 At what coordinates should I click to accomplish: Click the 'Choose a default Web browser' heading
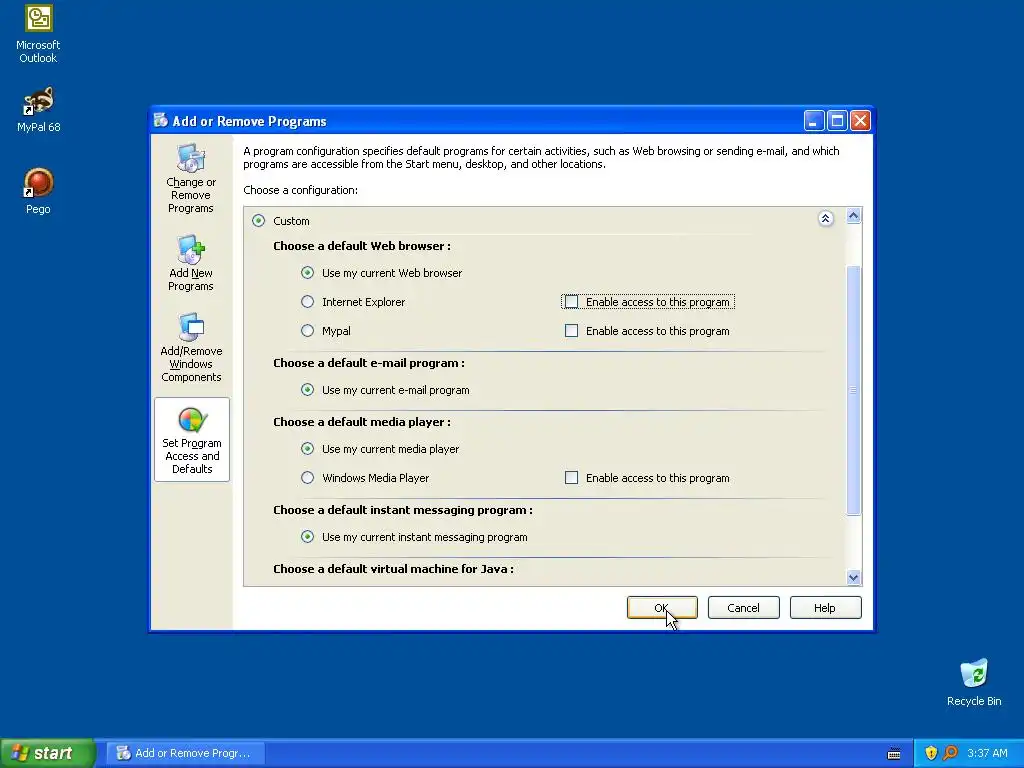[x=362, y=246]
